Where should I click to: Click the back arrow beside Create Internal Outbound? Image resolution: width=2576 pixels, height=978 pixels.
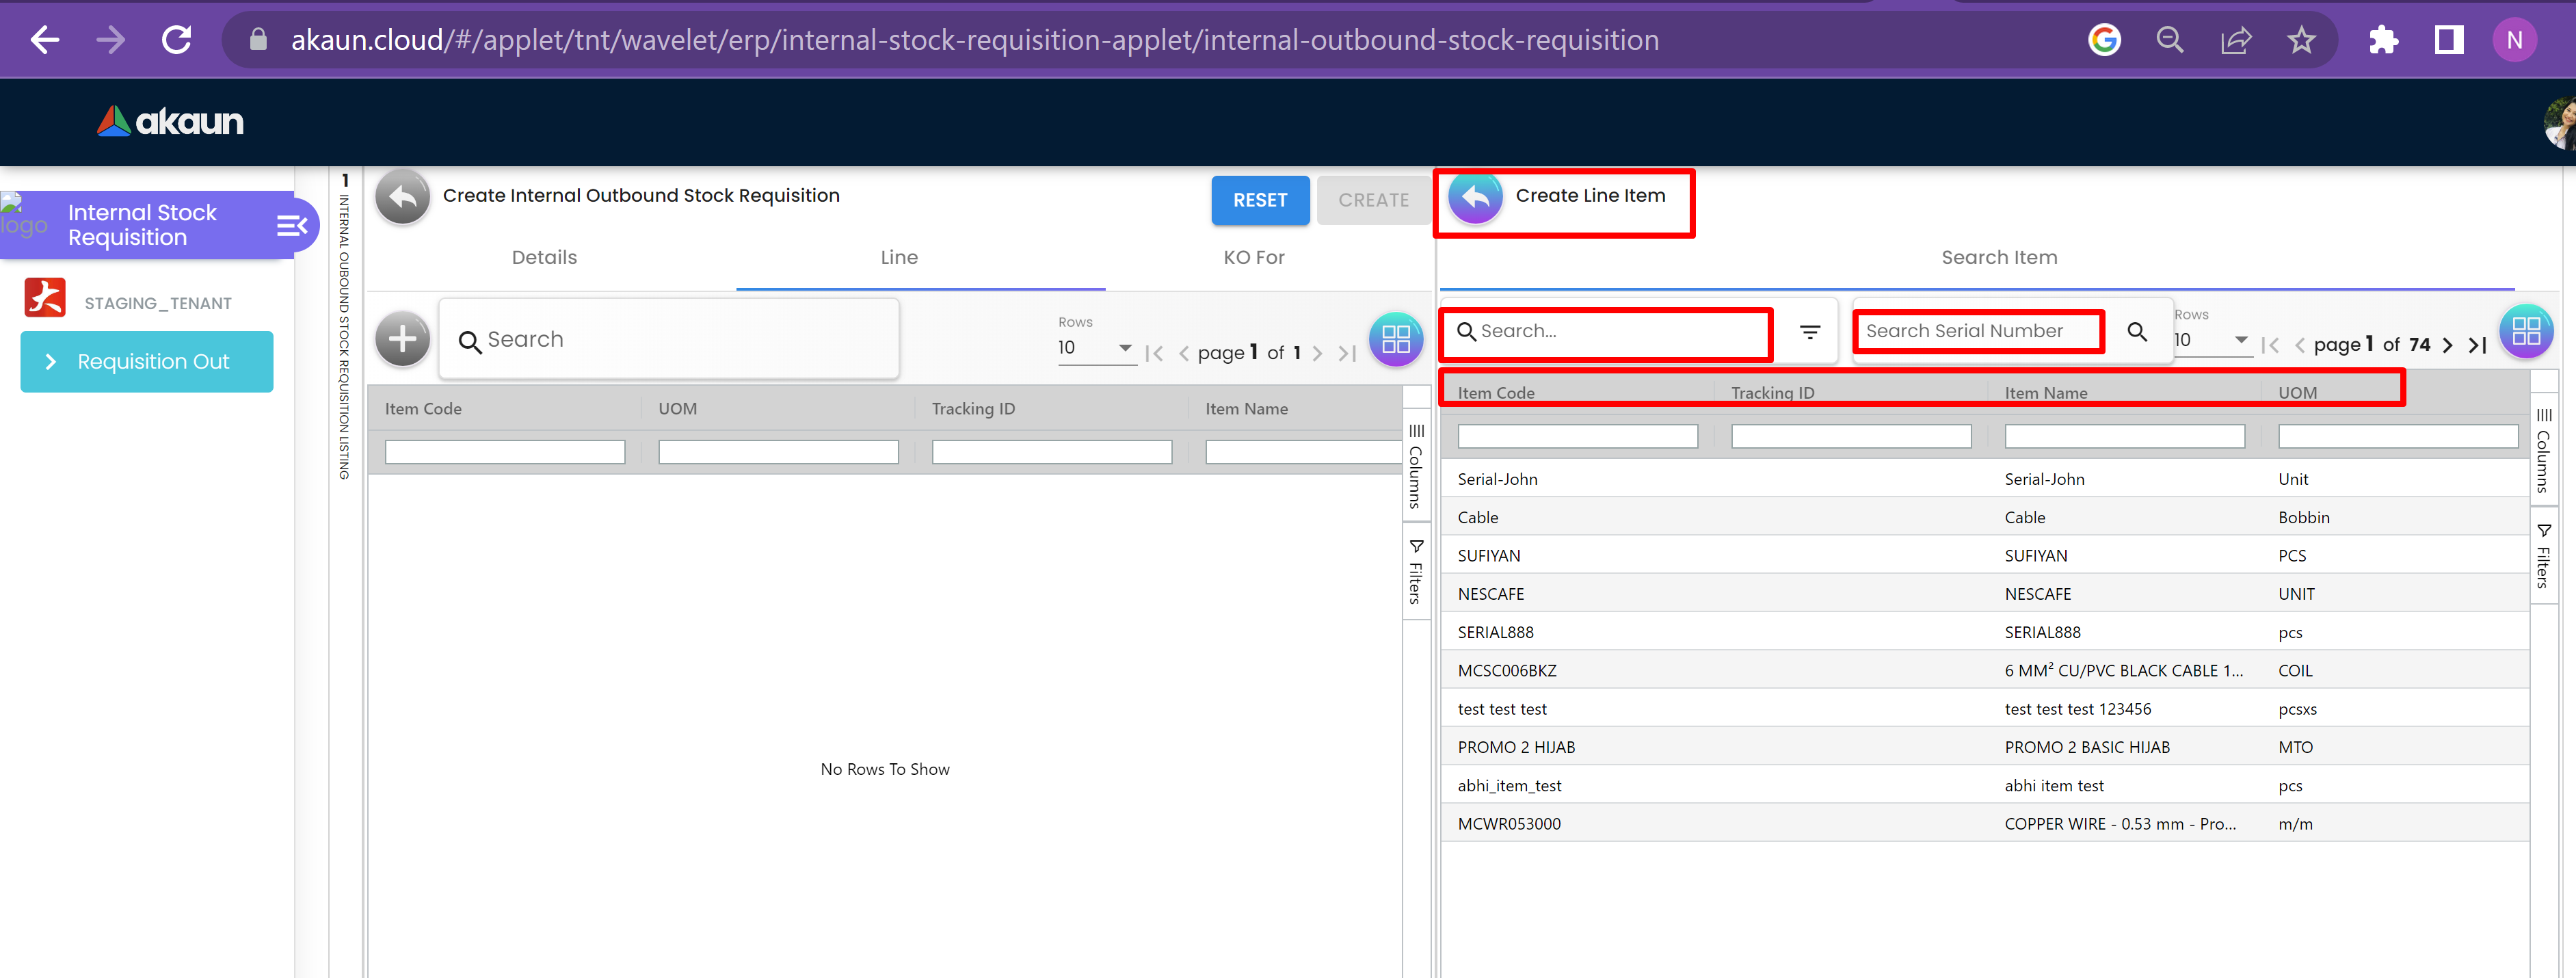coord(402,197)
